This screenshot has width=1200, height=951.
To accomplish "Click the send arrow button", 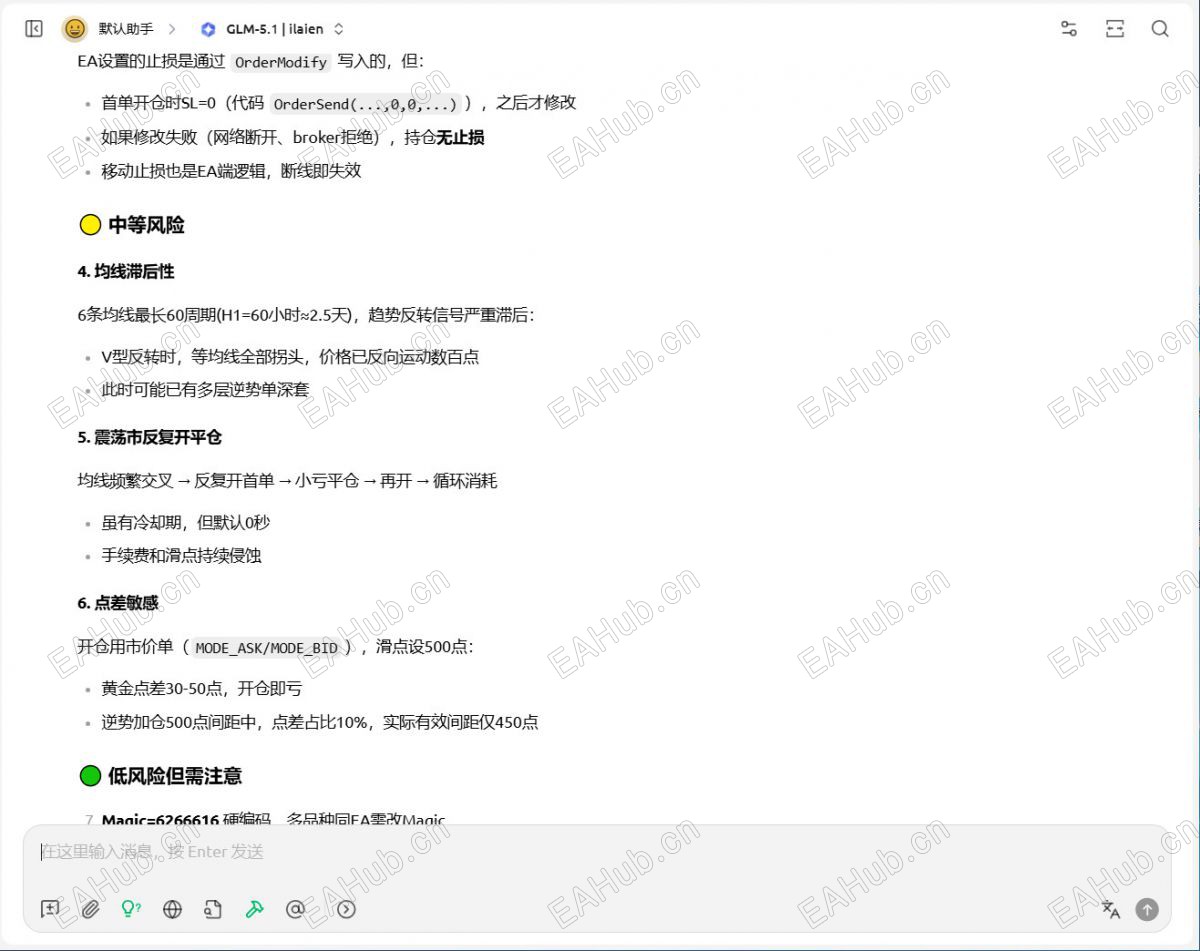I will point(1147,909).
